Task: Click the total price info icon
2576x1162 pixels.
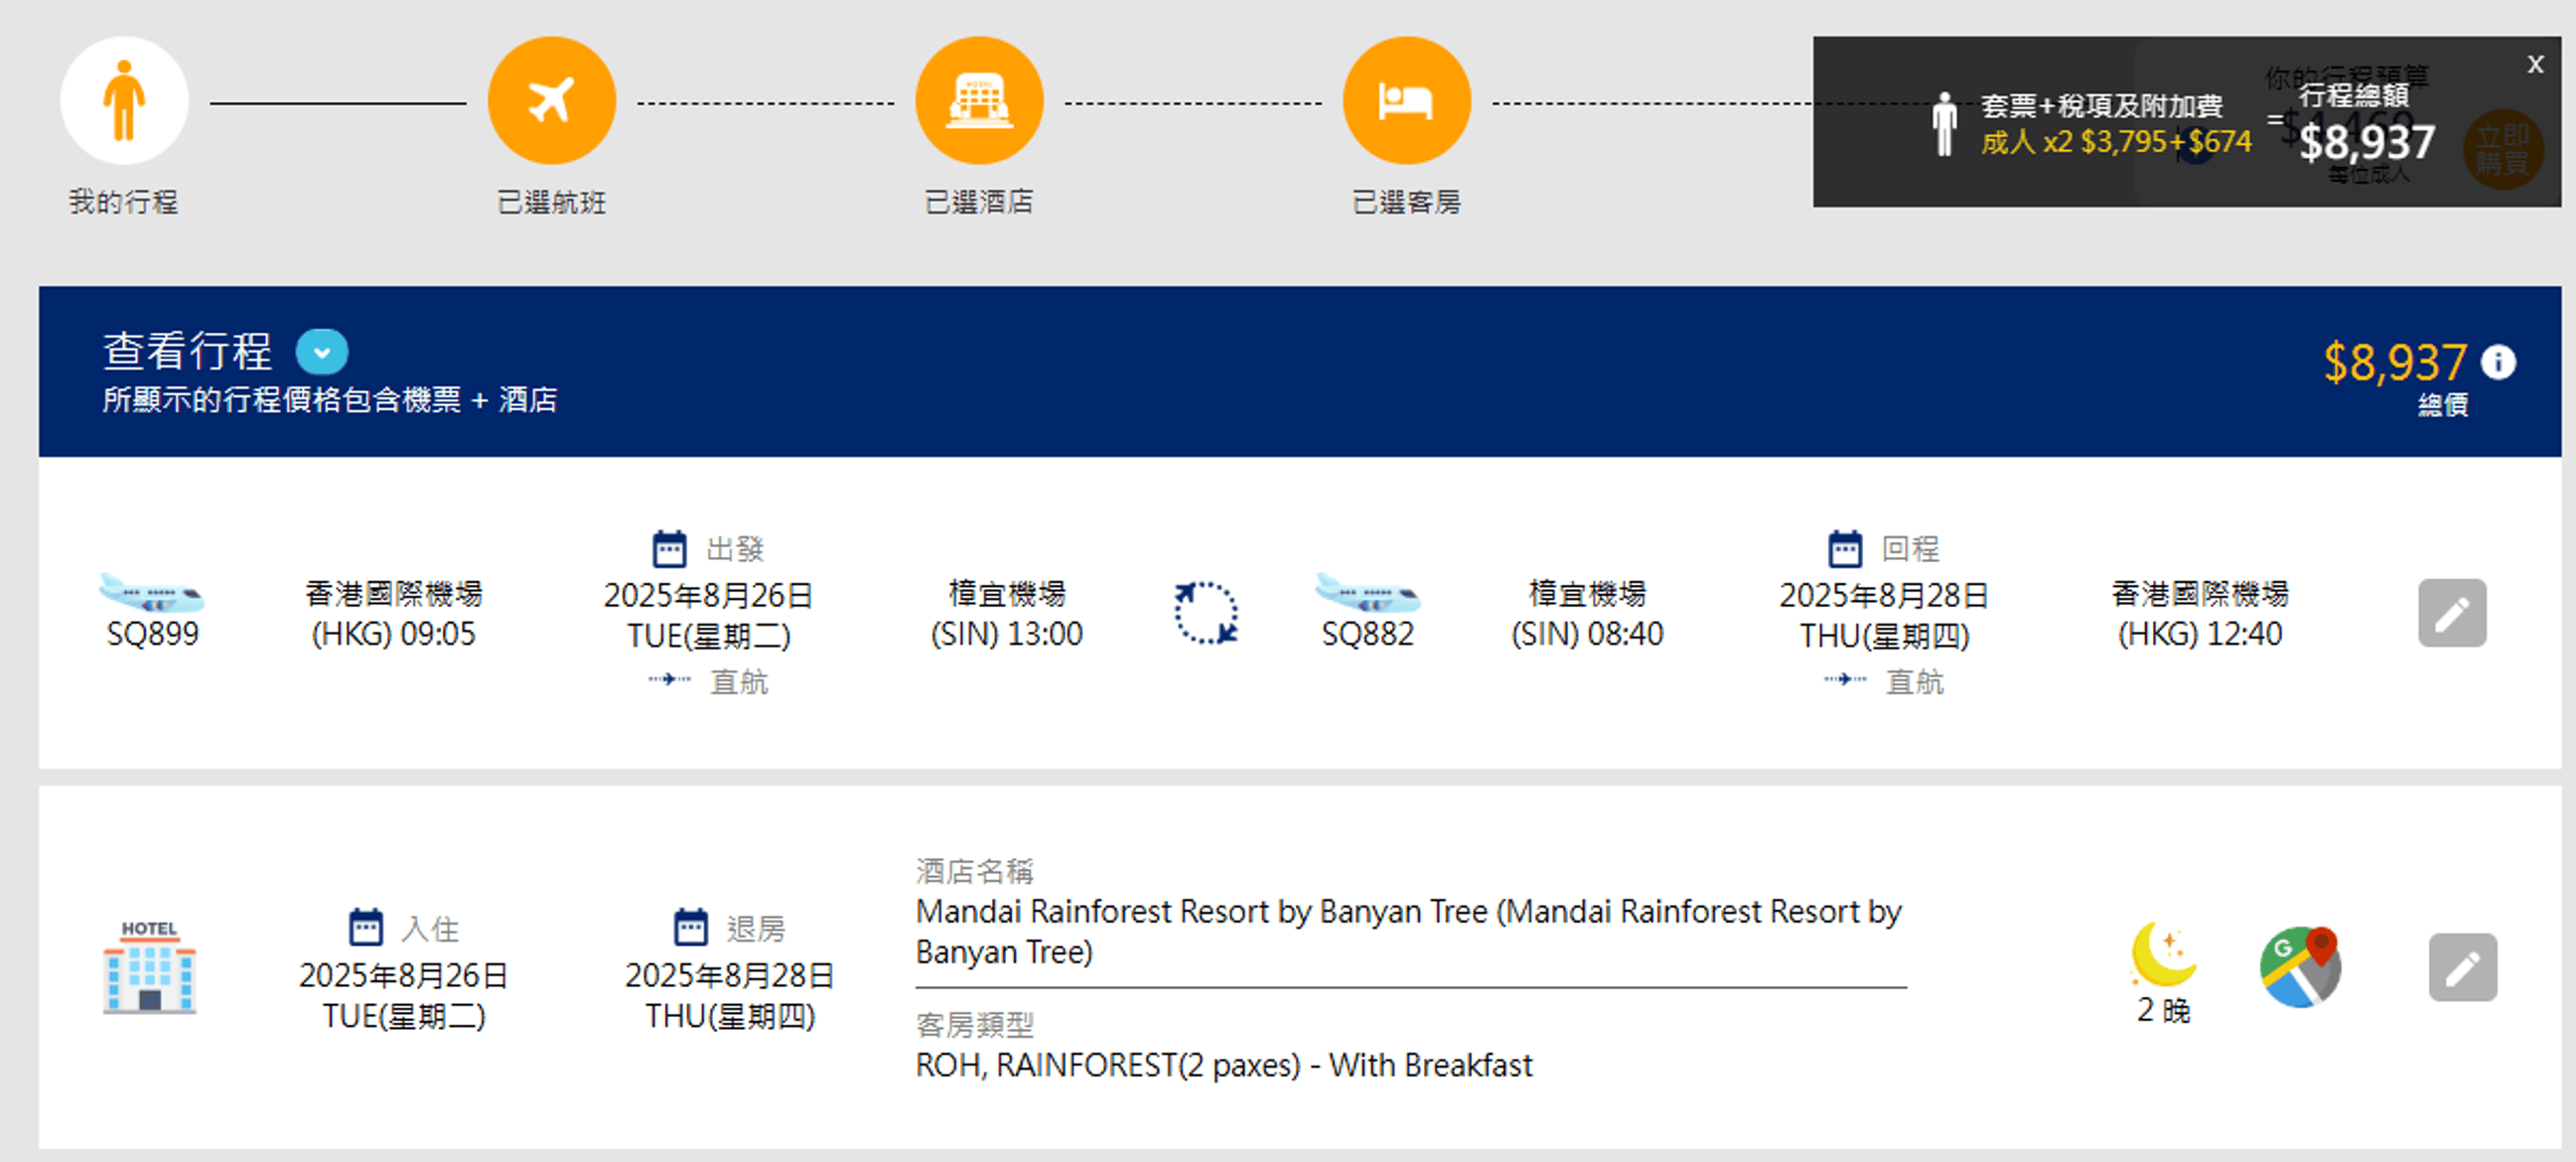Action: 2498,362
